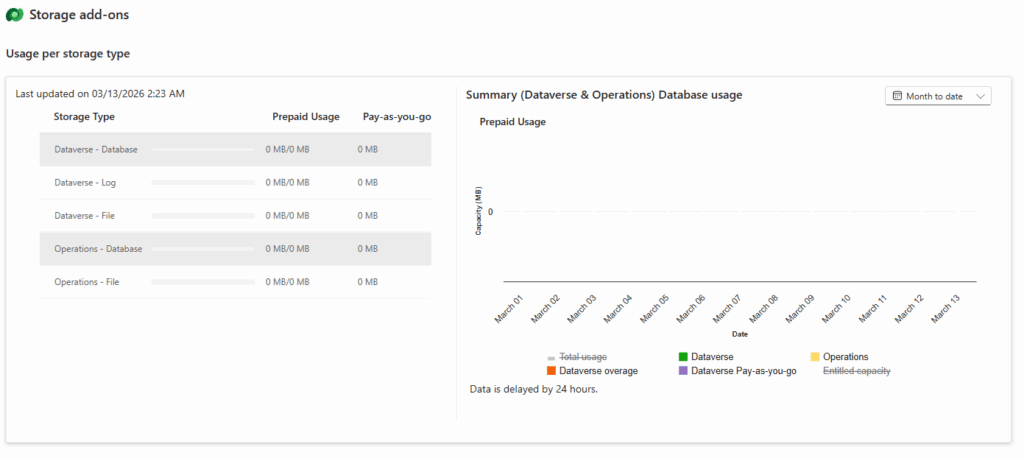Choose the Dataverse - Log storage row

pyautogui.click(x=235, y=182)
